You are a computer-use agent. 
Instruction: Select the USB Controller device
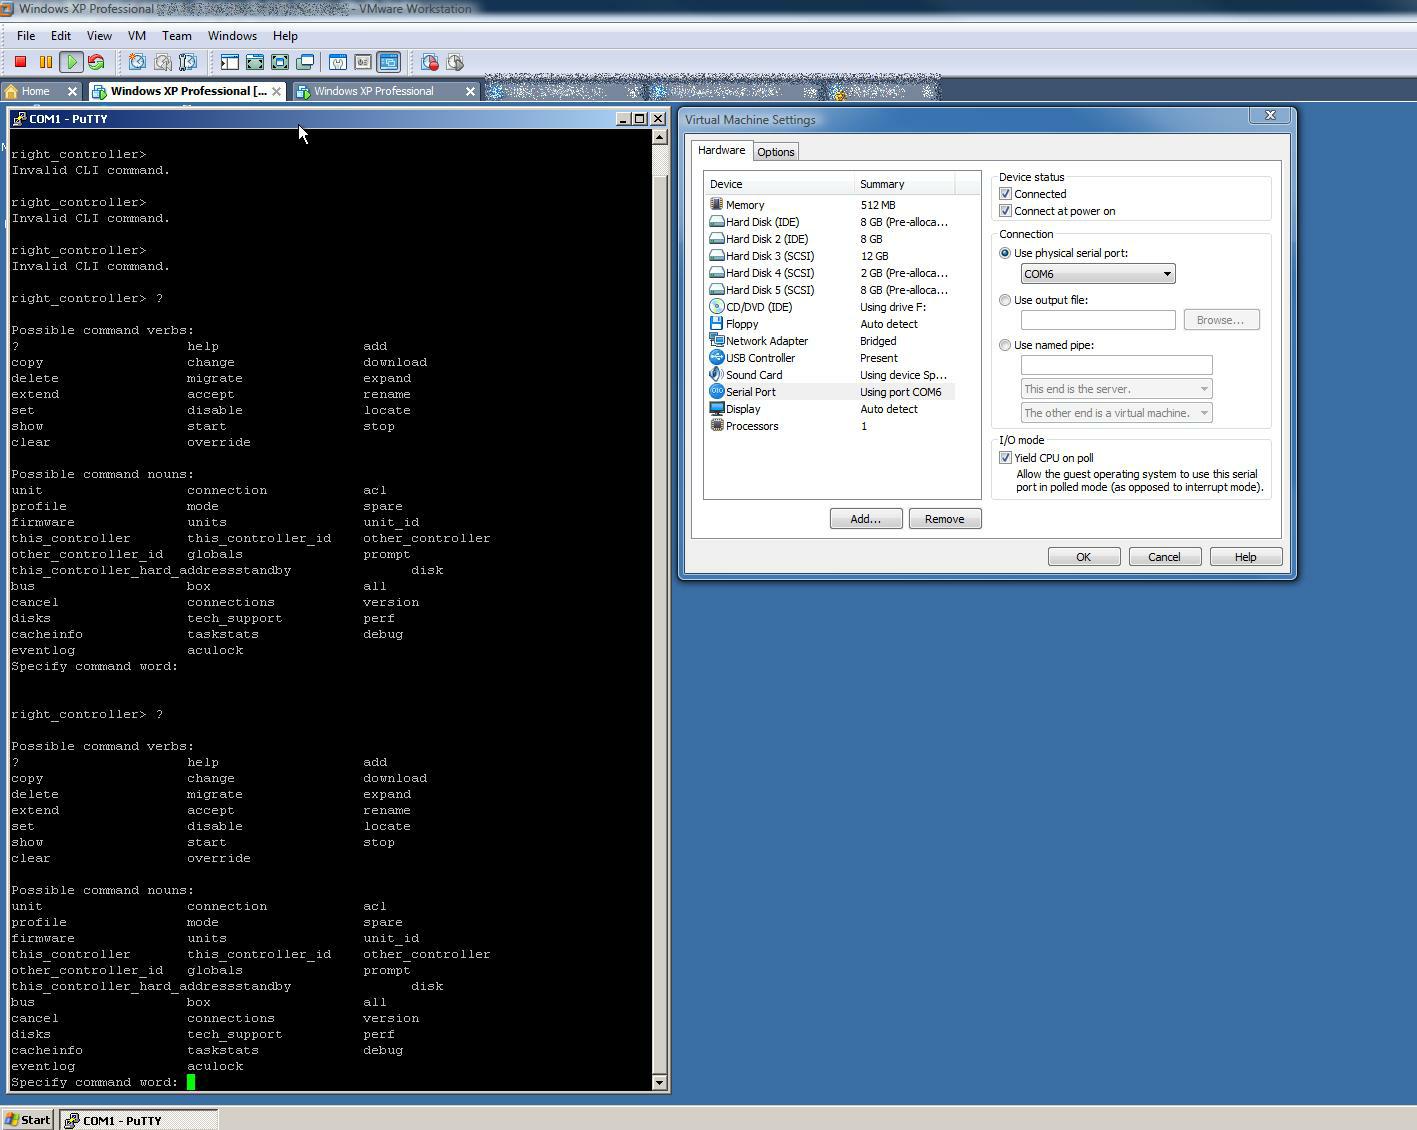coord(759,357)
